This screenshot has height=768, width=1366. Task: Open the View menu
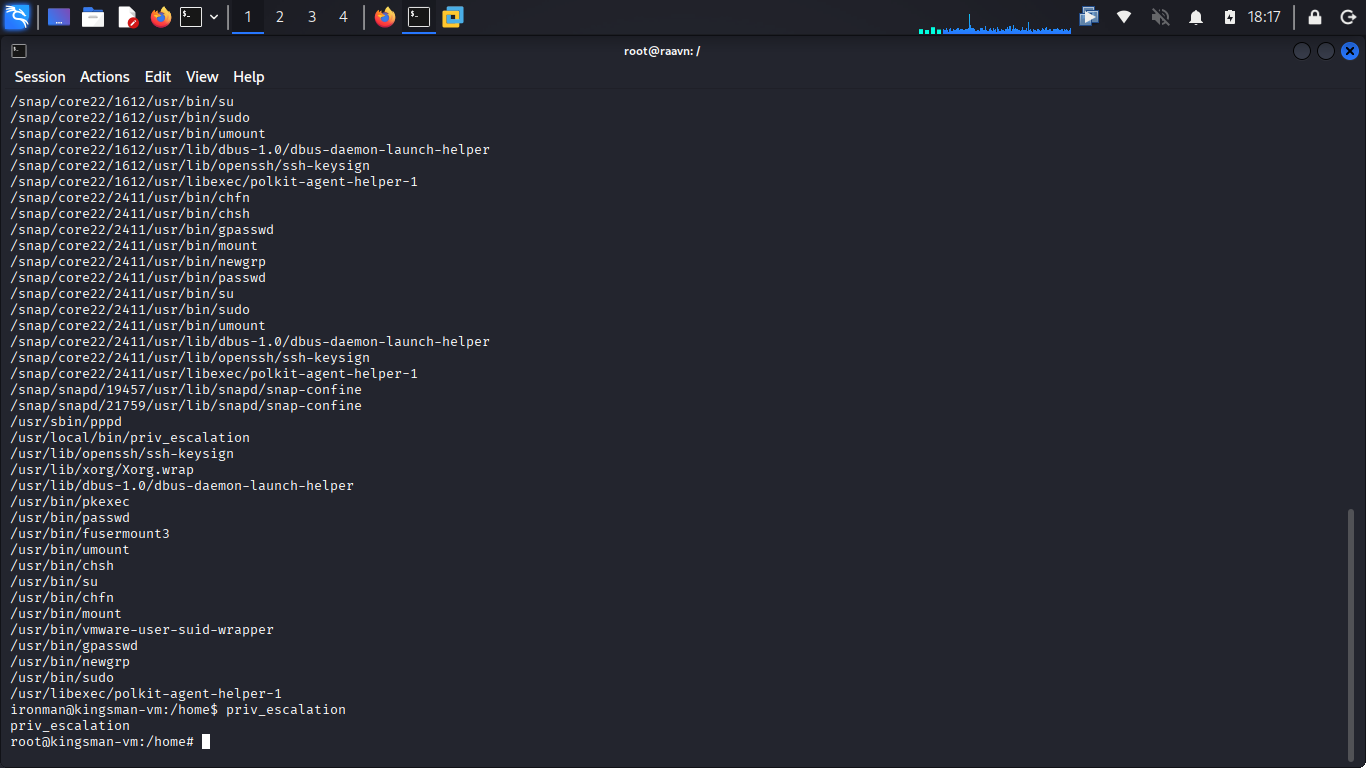(202, 77)
